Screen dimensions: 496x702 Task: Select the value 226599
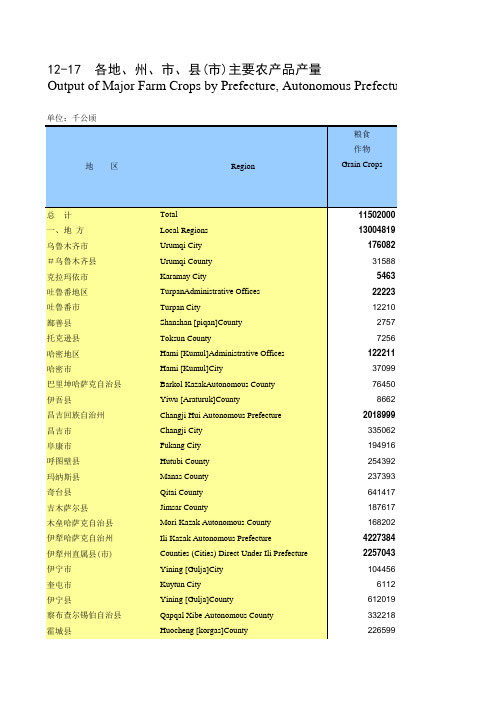click(x=381, y=630)
